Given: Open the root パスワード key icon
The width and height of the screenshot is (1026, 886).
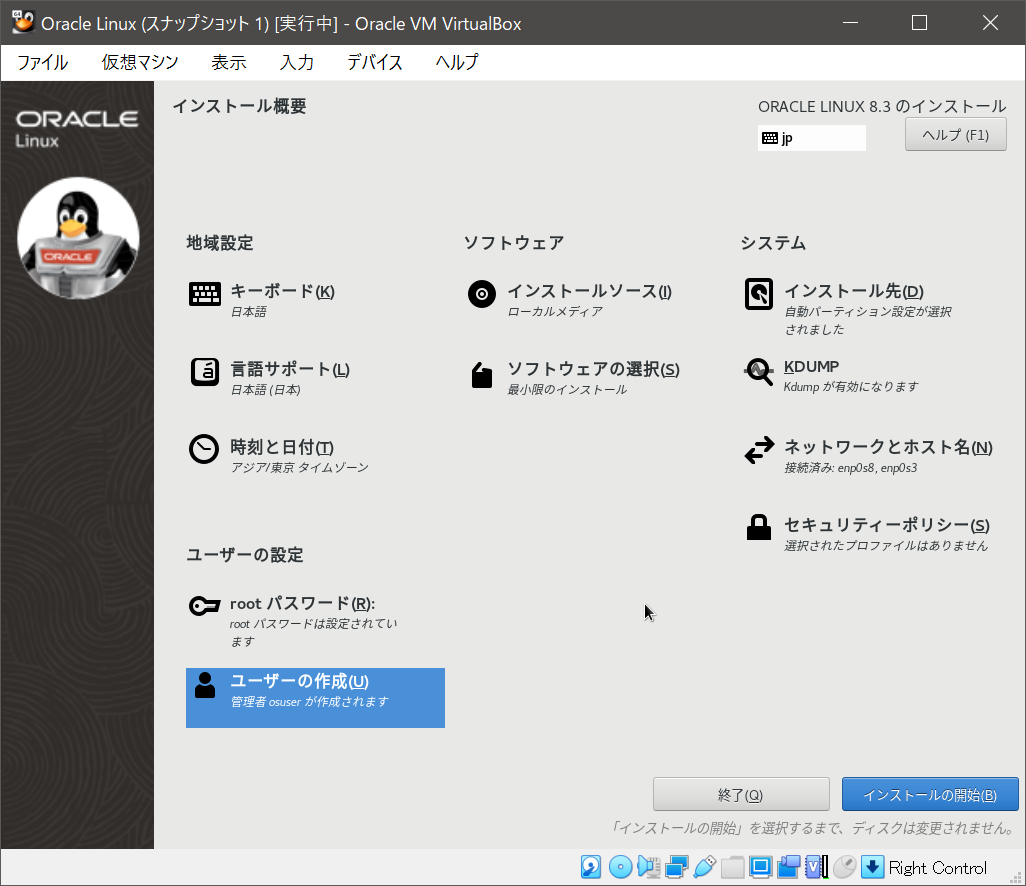Looking at the screenshot, I should [204, 606].
